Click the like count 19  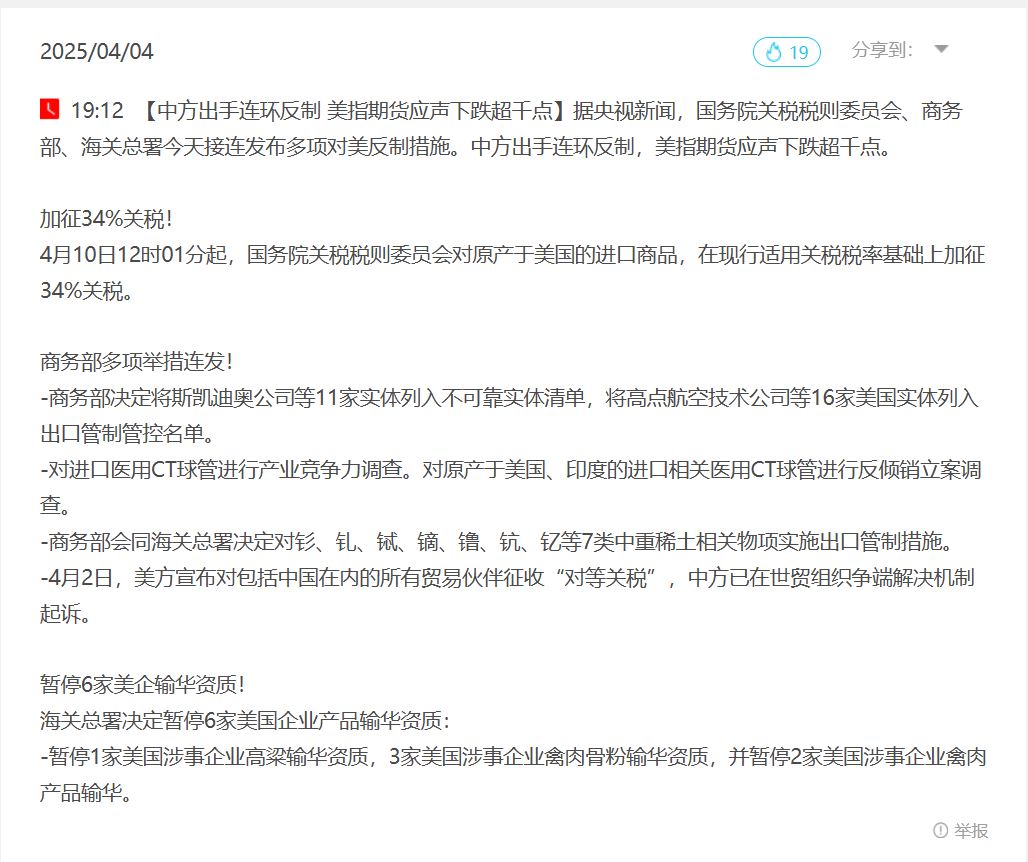799,52
